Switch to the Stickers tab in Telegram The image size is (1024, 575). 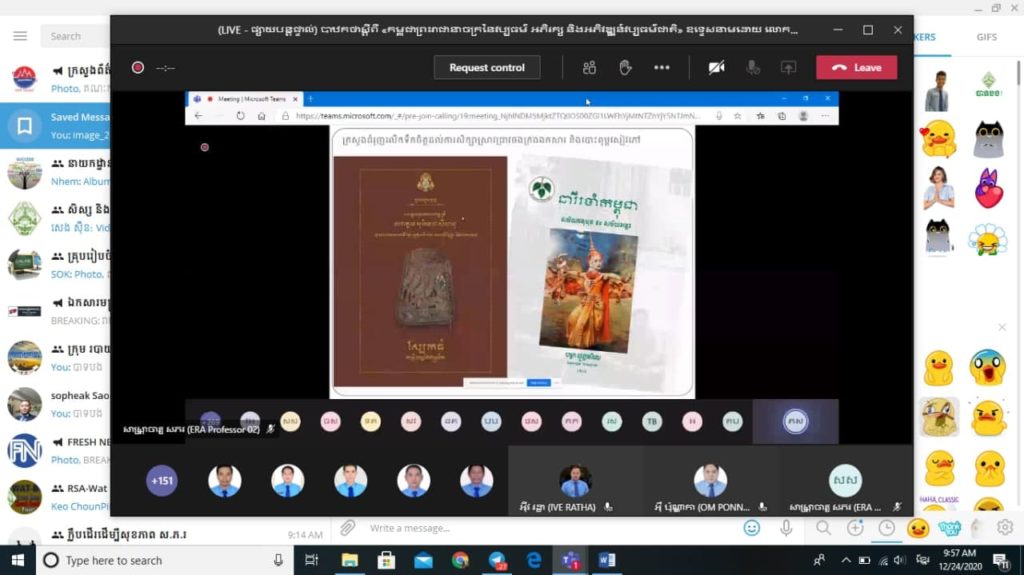pyautogui.click(x=926, y=37)
